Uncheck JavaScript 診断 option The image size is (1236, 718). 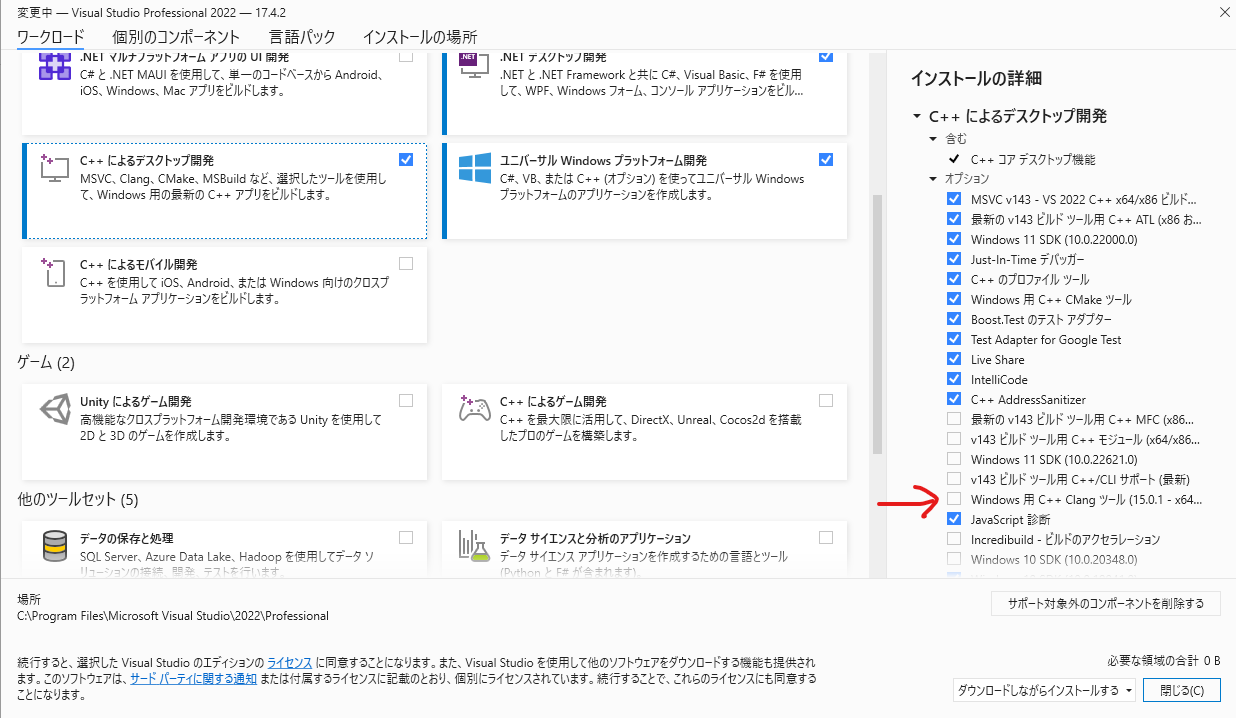click(954, 519)
